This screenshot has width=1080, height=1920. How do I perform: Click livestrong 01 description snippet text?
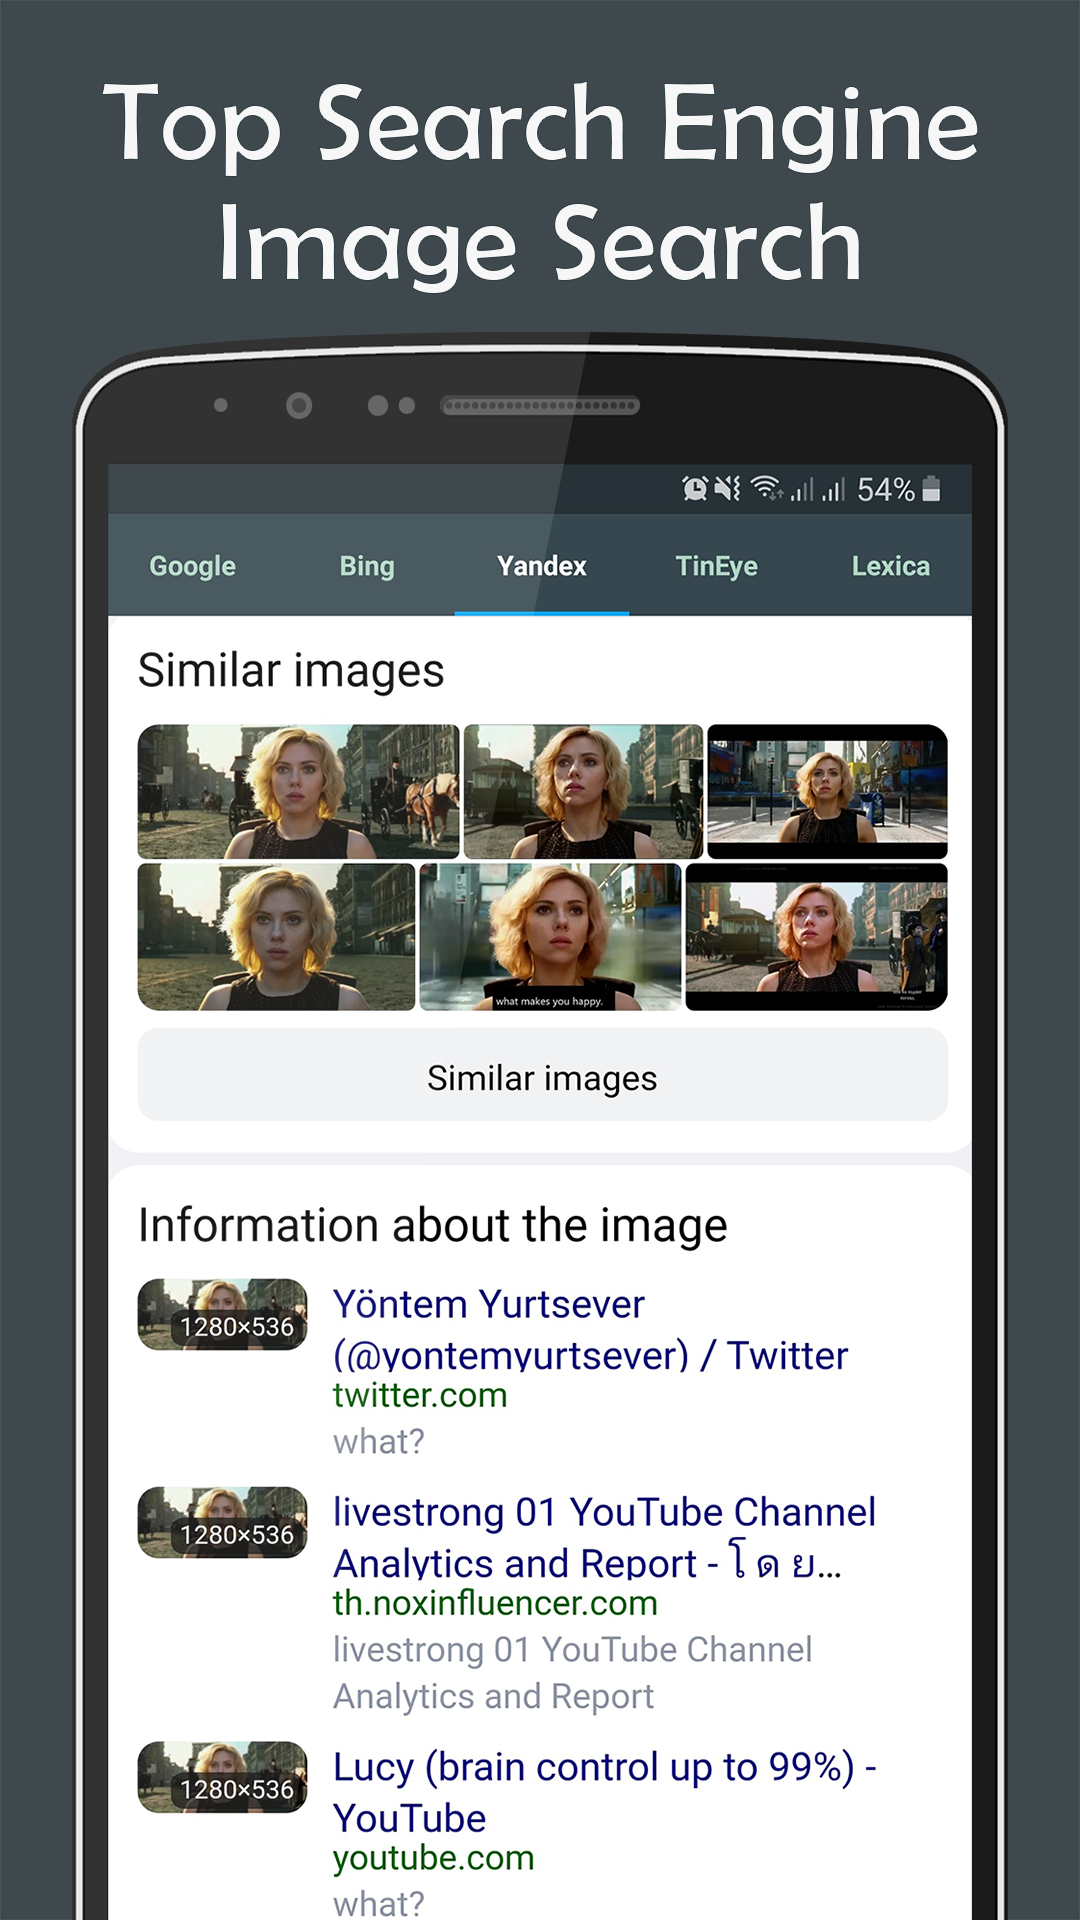click(x=572, y=1673)
